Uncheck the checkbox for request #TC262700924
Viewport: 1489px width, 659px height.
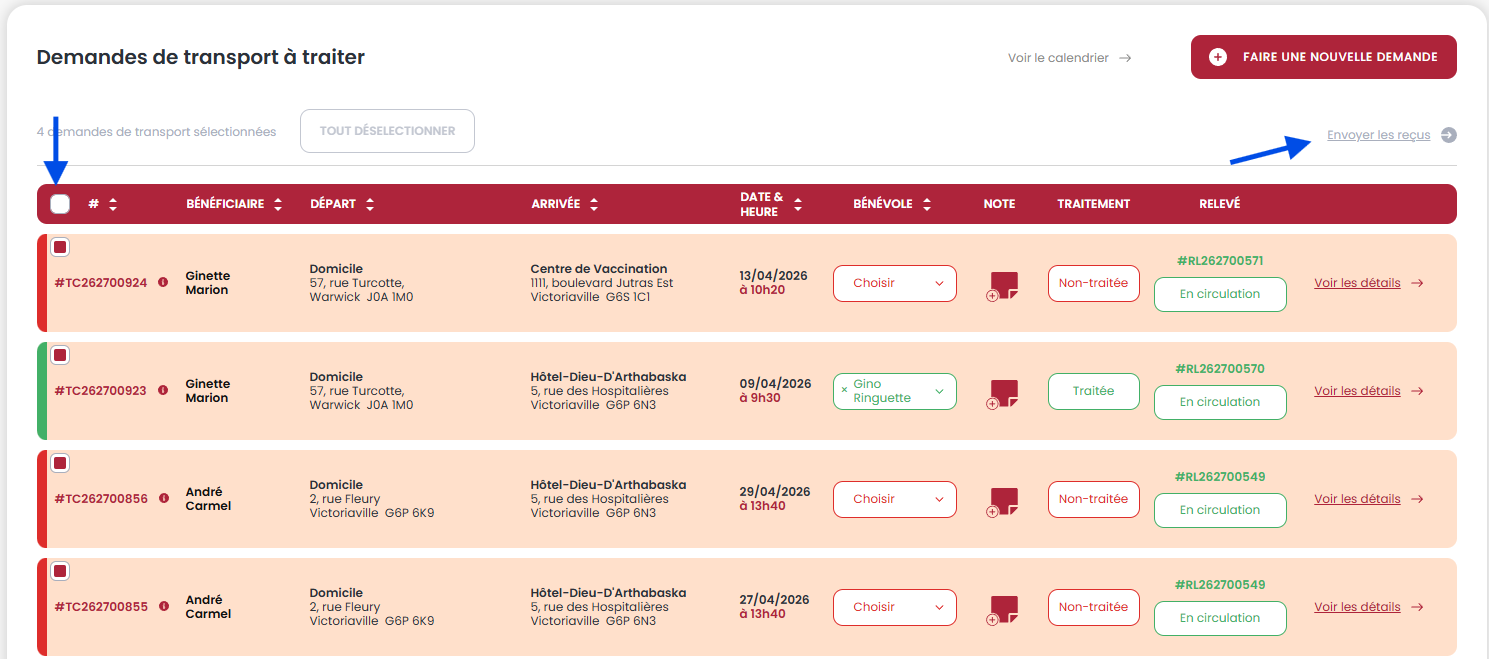60,247
